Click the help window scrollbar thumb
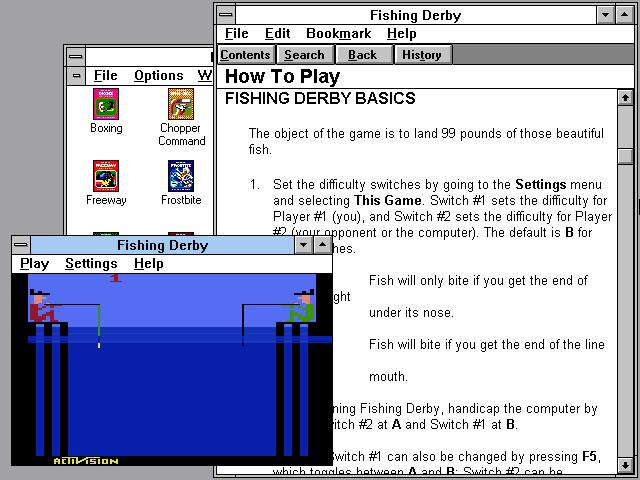Image resolution: width=640 pixels, height=480 pixels. click(x=625, y=157)
